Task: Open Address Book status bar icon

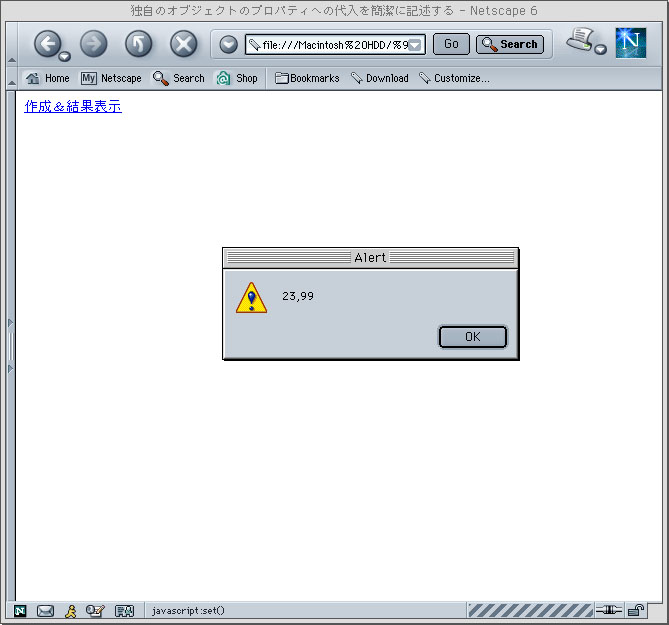Action: click(x=125, y=611)
